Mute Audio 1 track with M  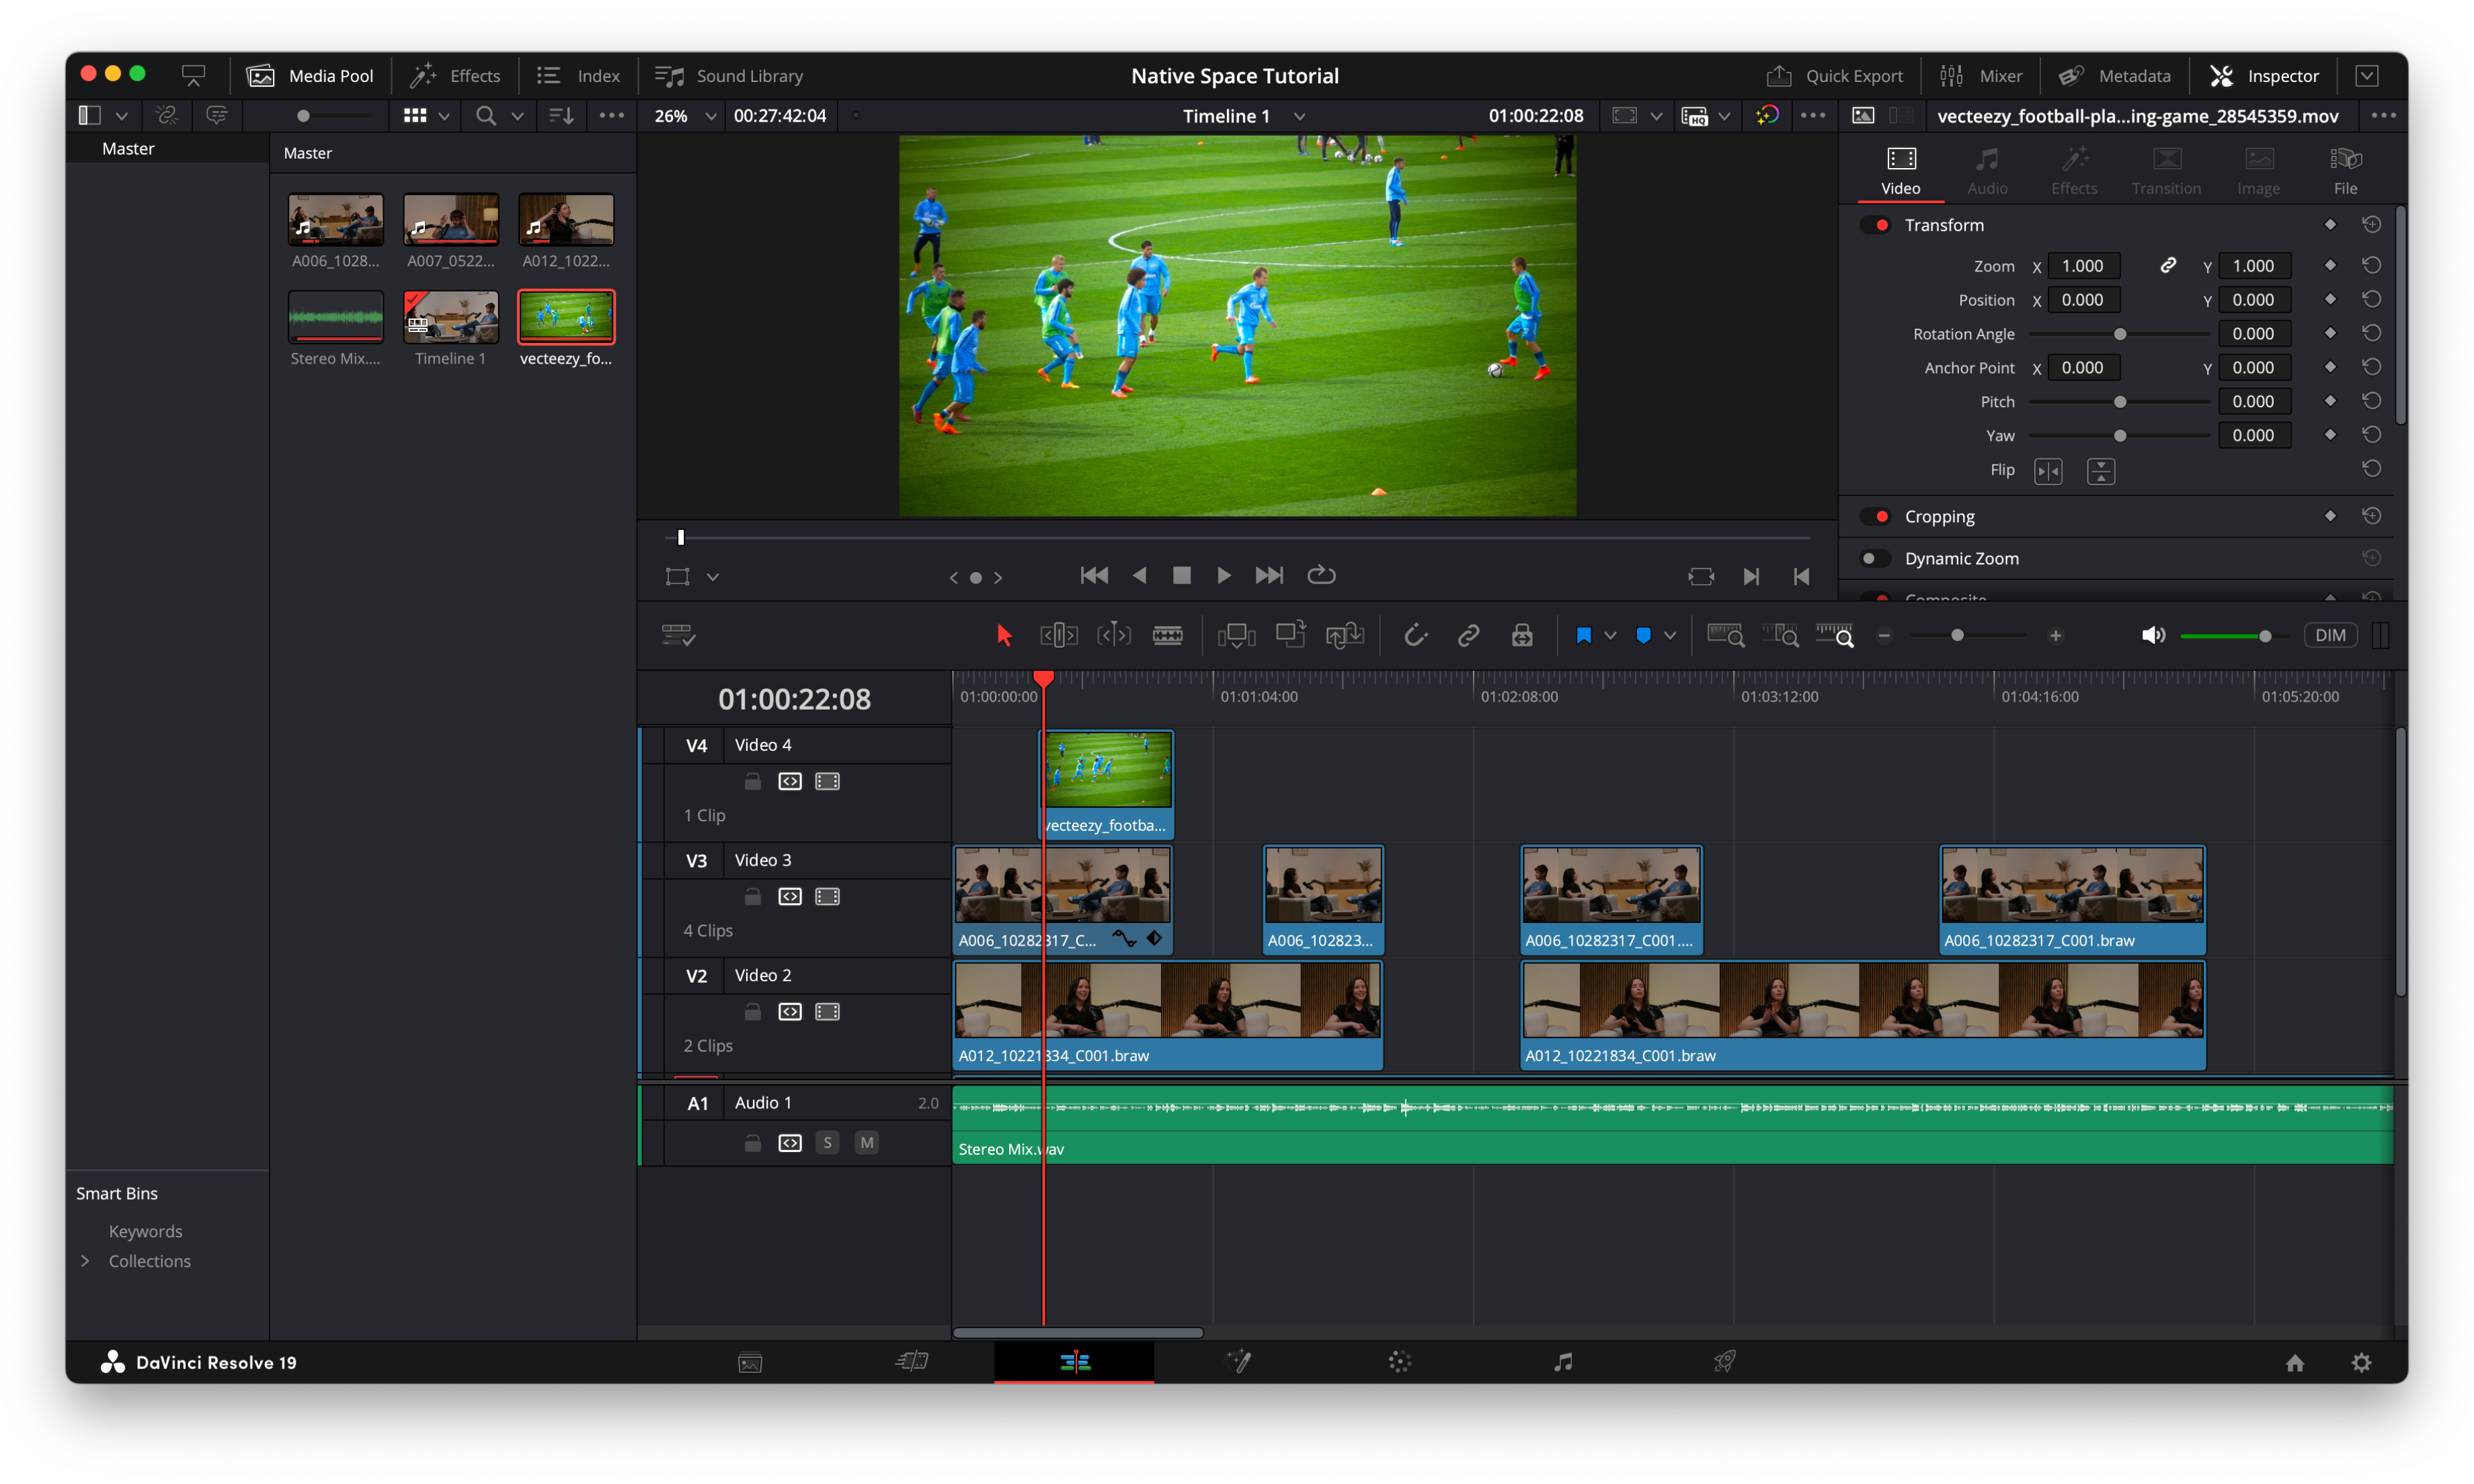[x=866, y=1142]
